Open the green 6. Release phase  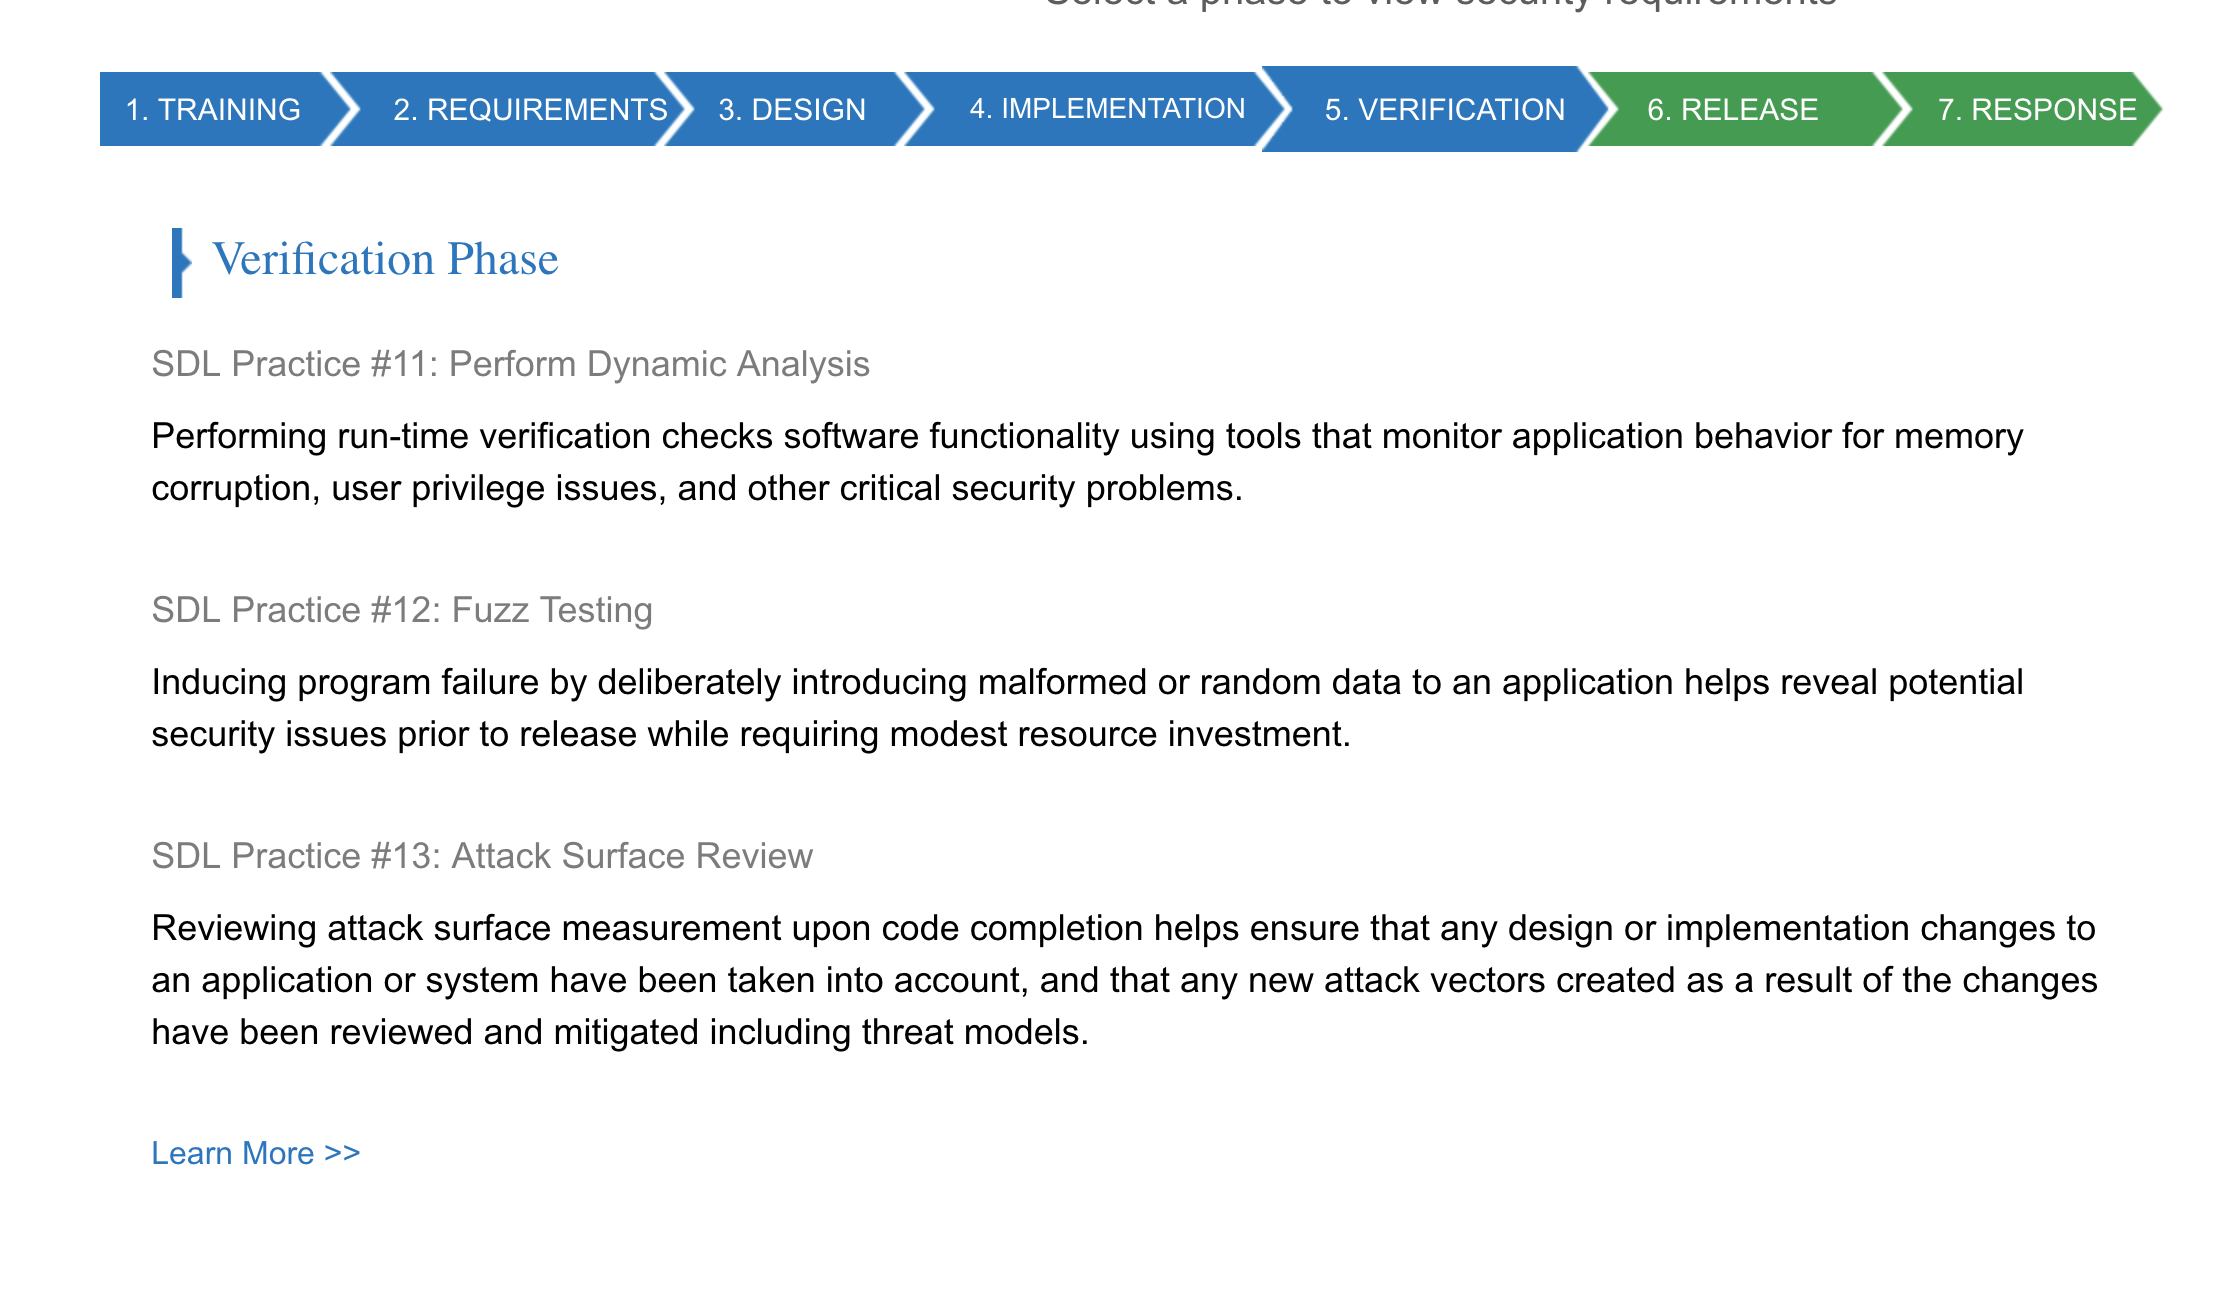pos(1732,109)
